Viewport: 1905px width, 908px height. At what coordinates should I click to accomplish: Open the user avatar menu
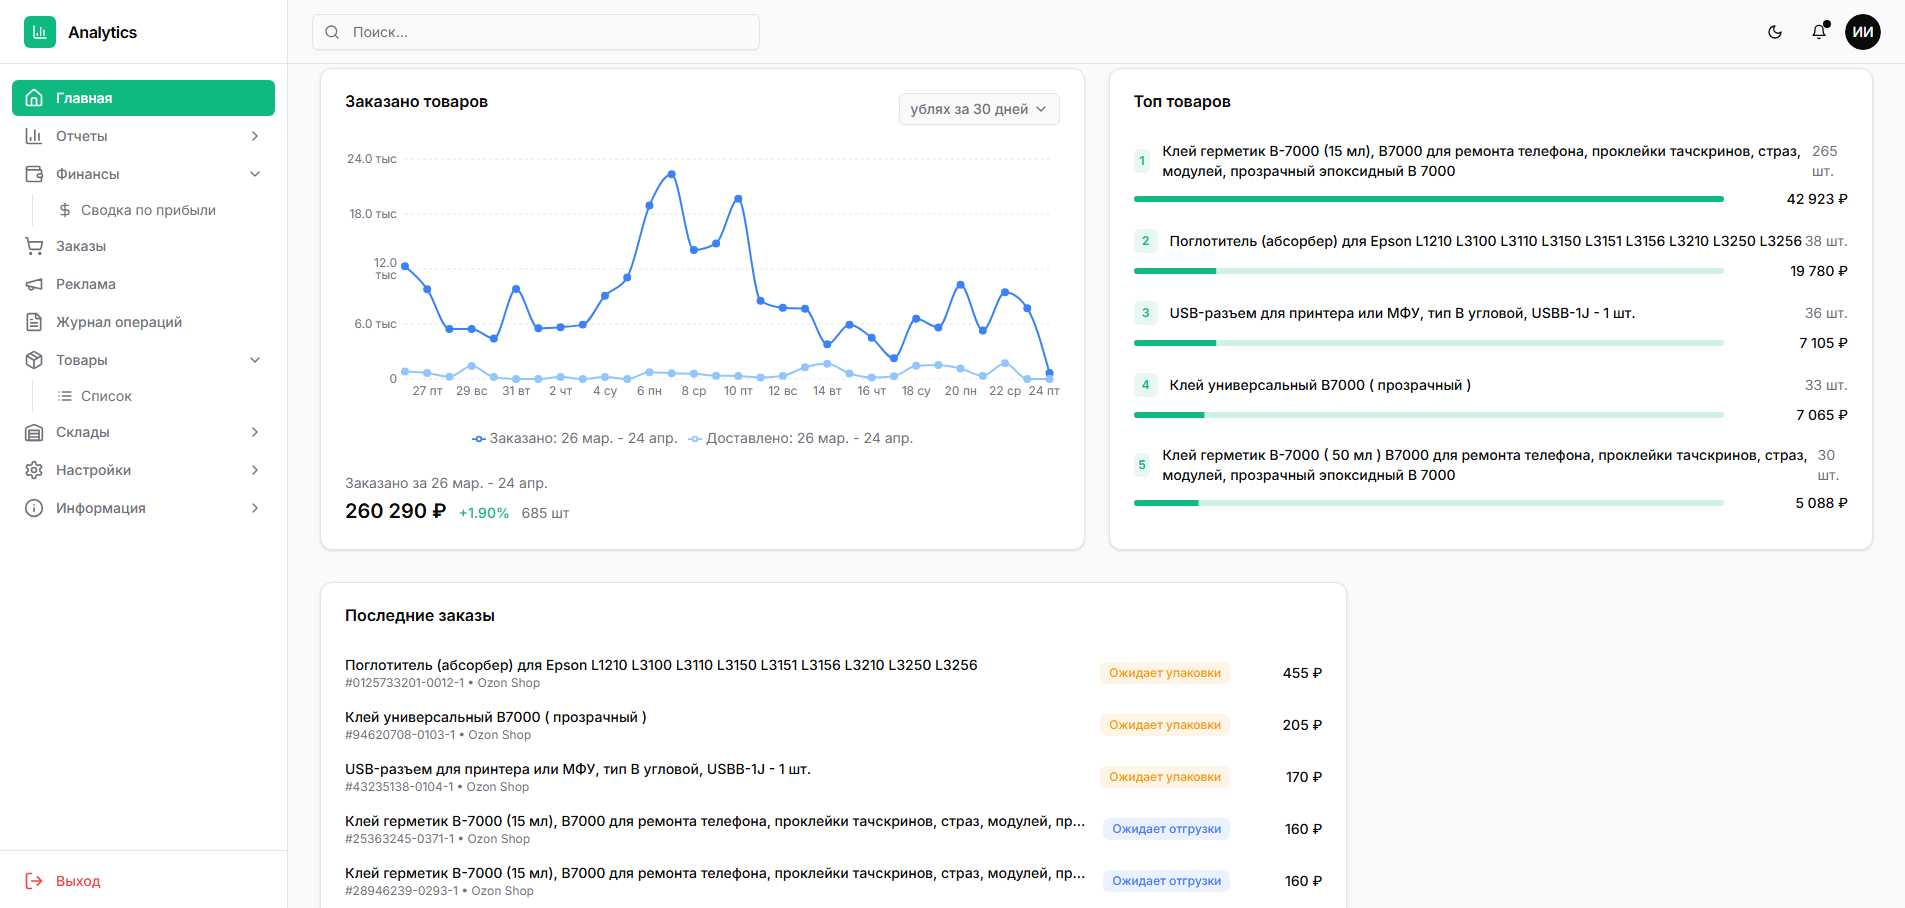pyautogui.click(x=1862, y=32)
